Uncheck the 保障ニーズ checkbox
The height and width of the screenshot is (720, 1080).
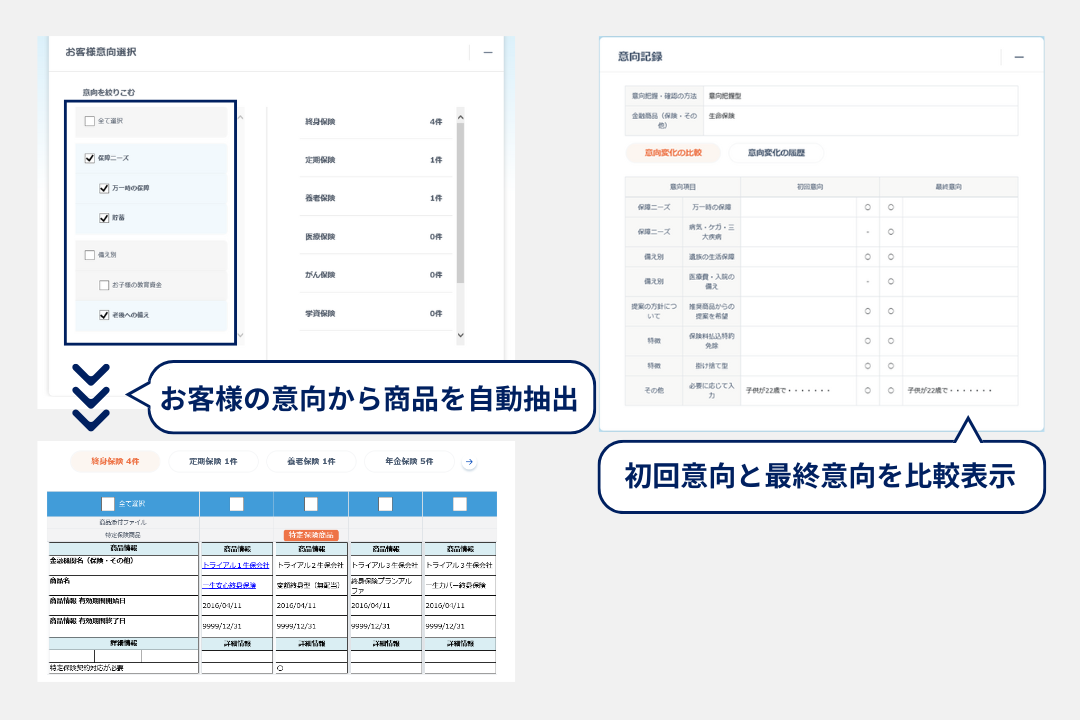point(90,158)
